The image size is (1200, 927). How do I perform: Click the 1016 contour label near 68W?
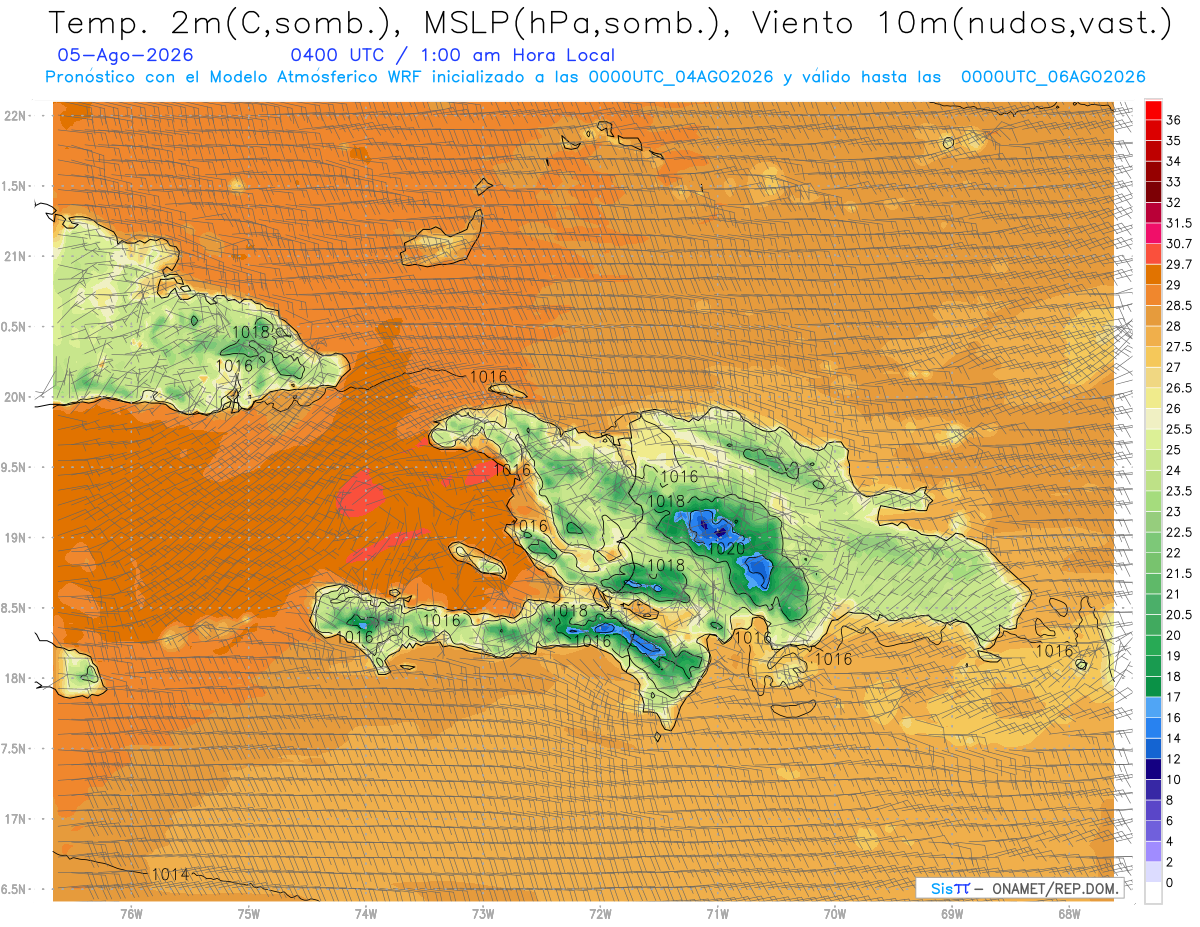(1054, 651)
